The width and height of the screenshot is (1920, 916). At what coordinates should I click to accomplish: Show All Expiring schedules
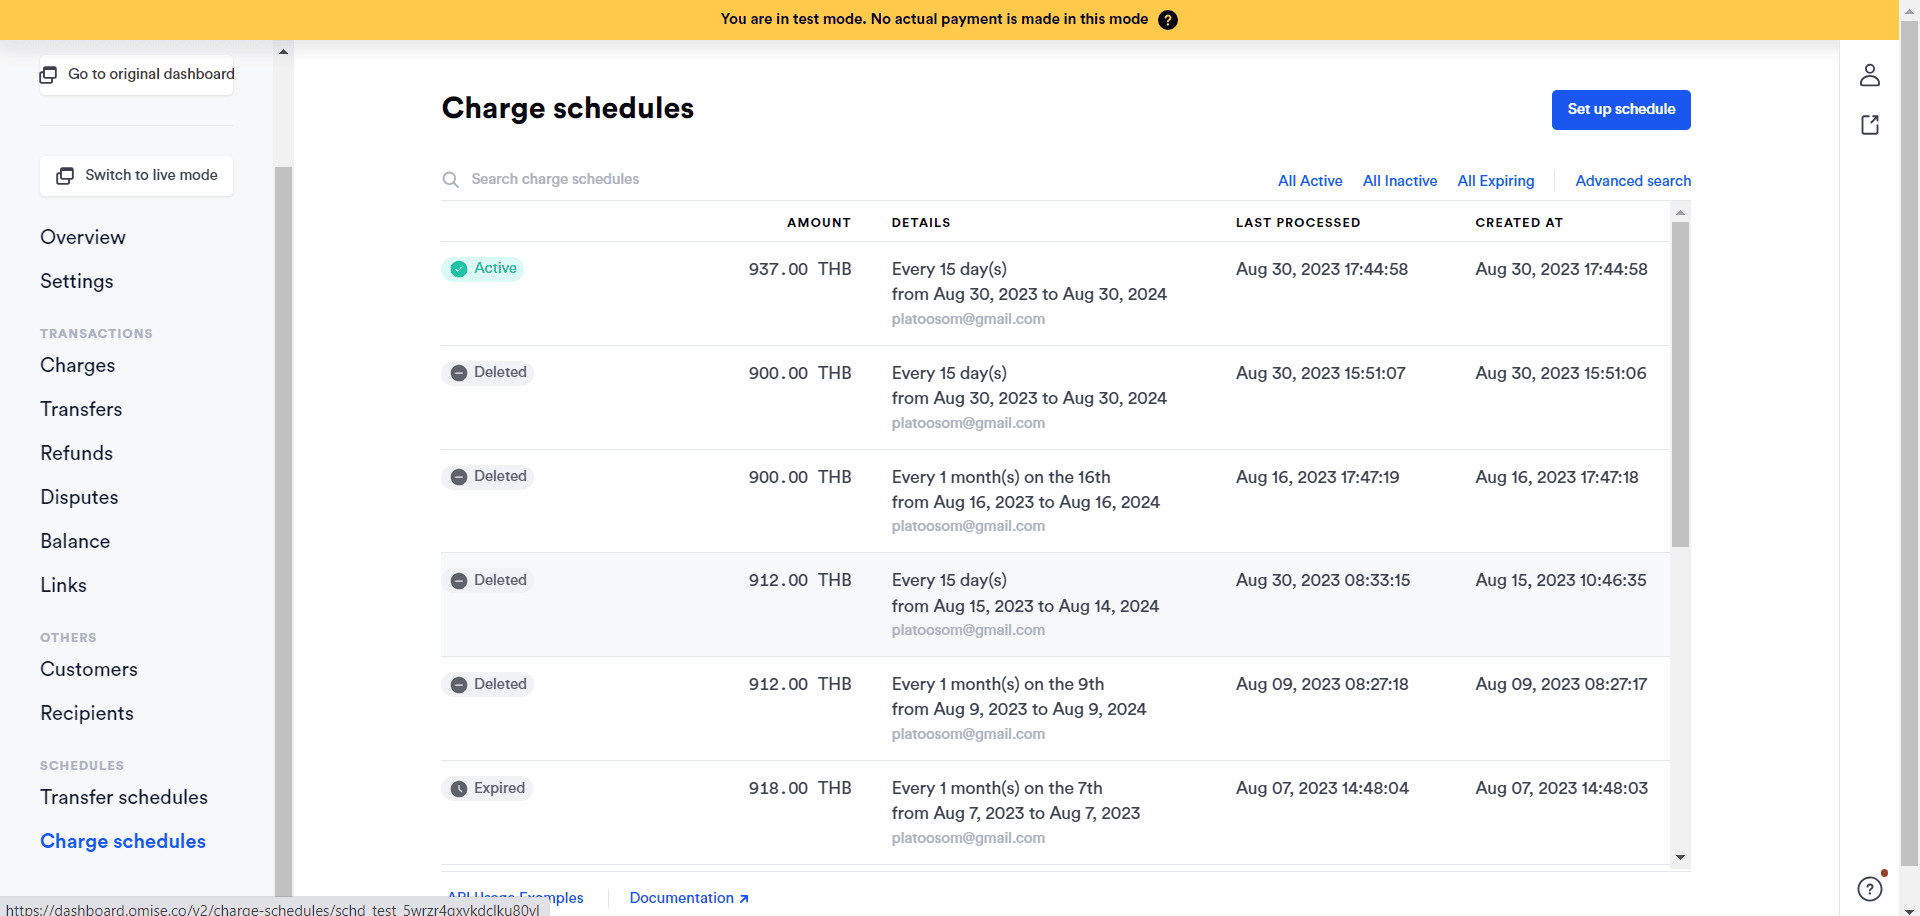pyautogui.click(x=1495, y=181)
